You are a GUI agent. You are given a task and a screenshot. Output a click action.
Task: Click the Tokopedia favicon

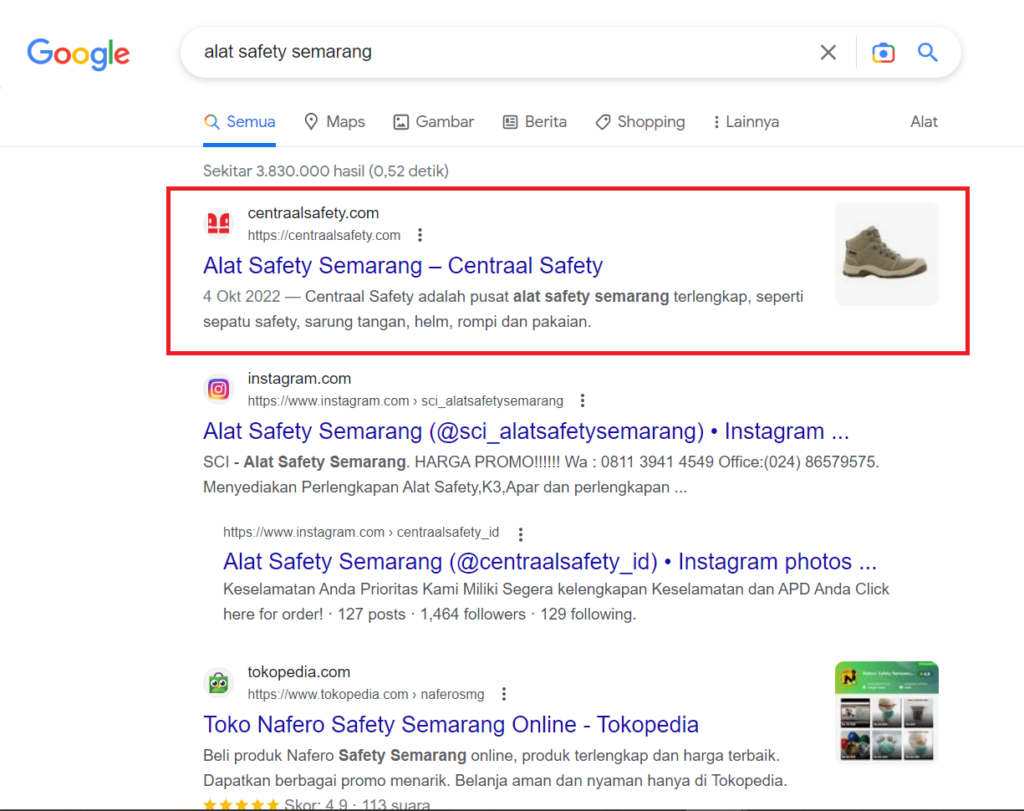(x=218, y=683)
